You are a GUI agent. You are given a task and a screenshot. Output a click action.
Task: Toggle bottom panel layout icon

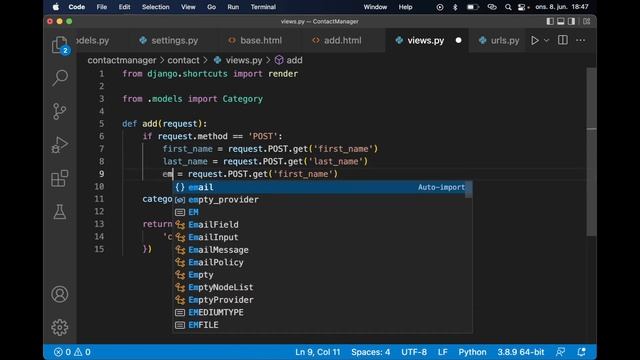[x=561, y=21]
